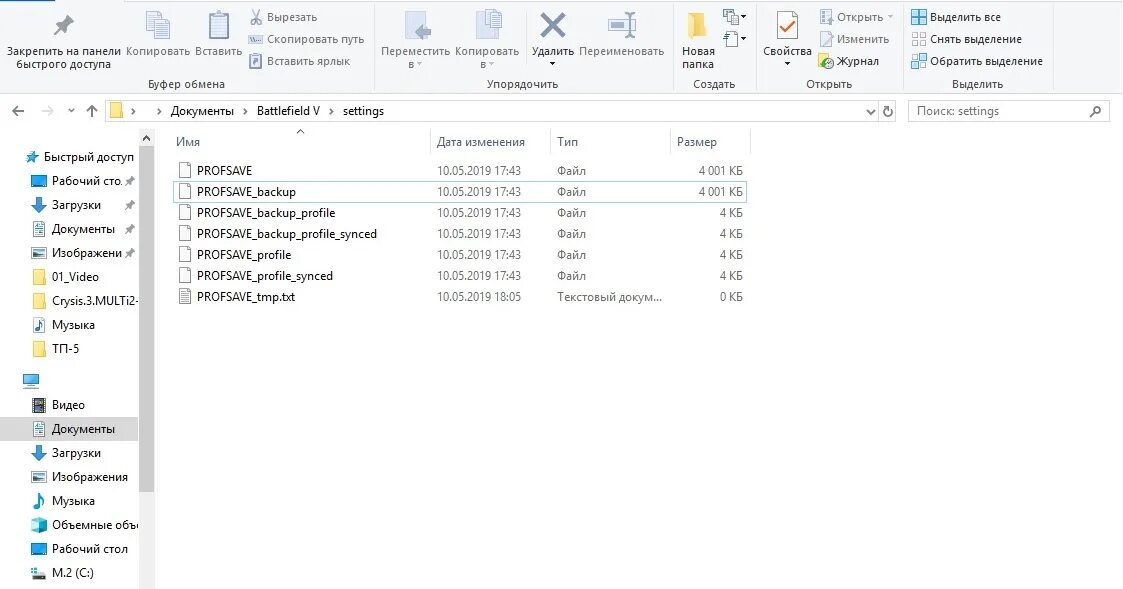The width and height of the screenshot is (1123, 589).
Task: Click Обратить выделение
Action: coord(977,62)
